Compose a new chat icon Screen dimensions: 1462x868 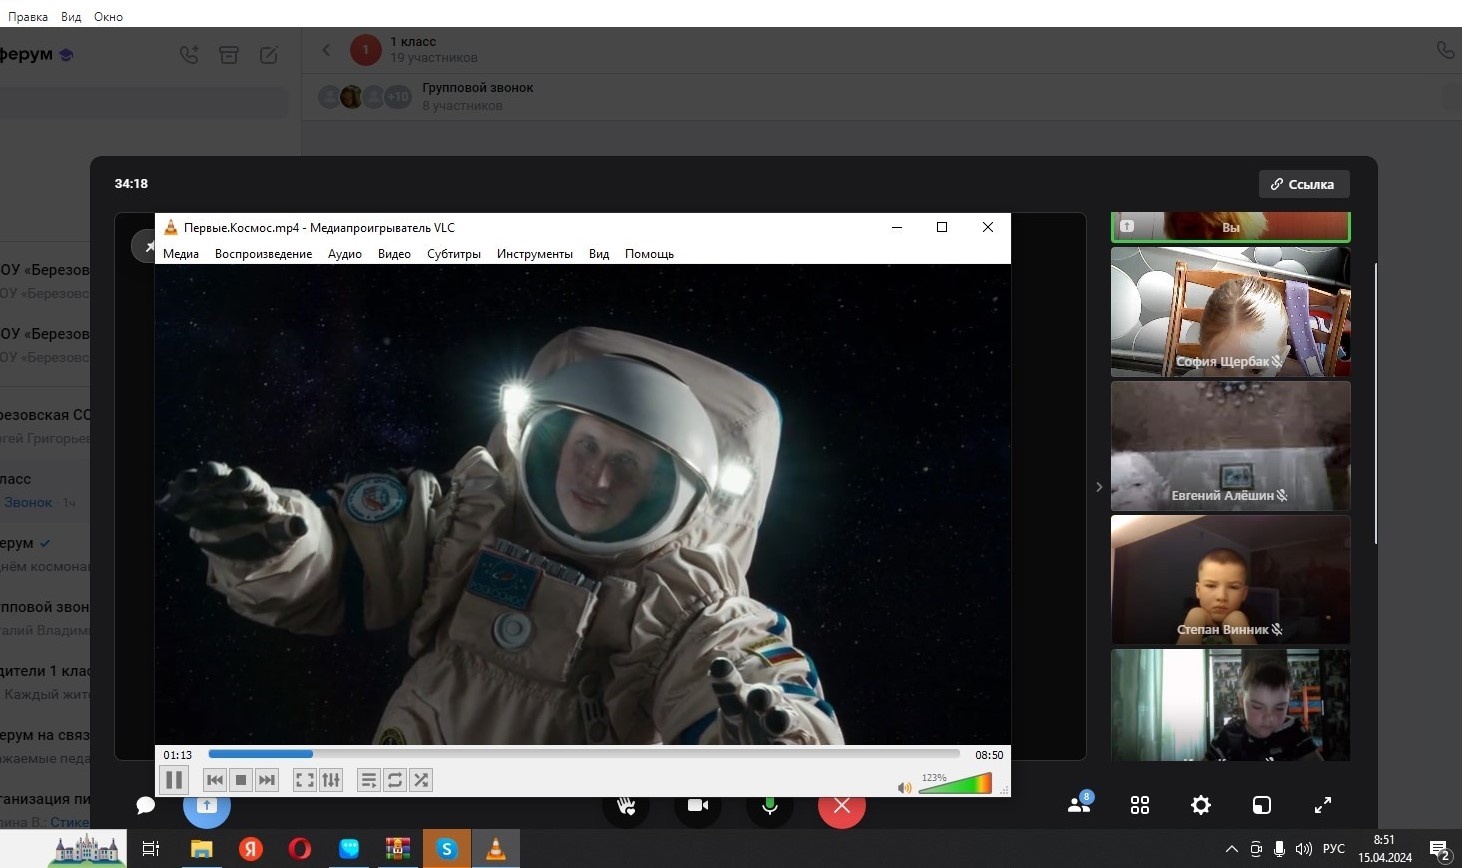coord(269,55)
